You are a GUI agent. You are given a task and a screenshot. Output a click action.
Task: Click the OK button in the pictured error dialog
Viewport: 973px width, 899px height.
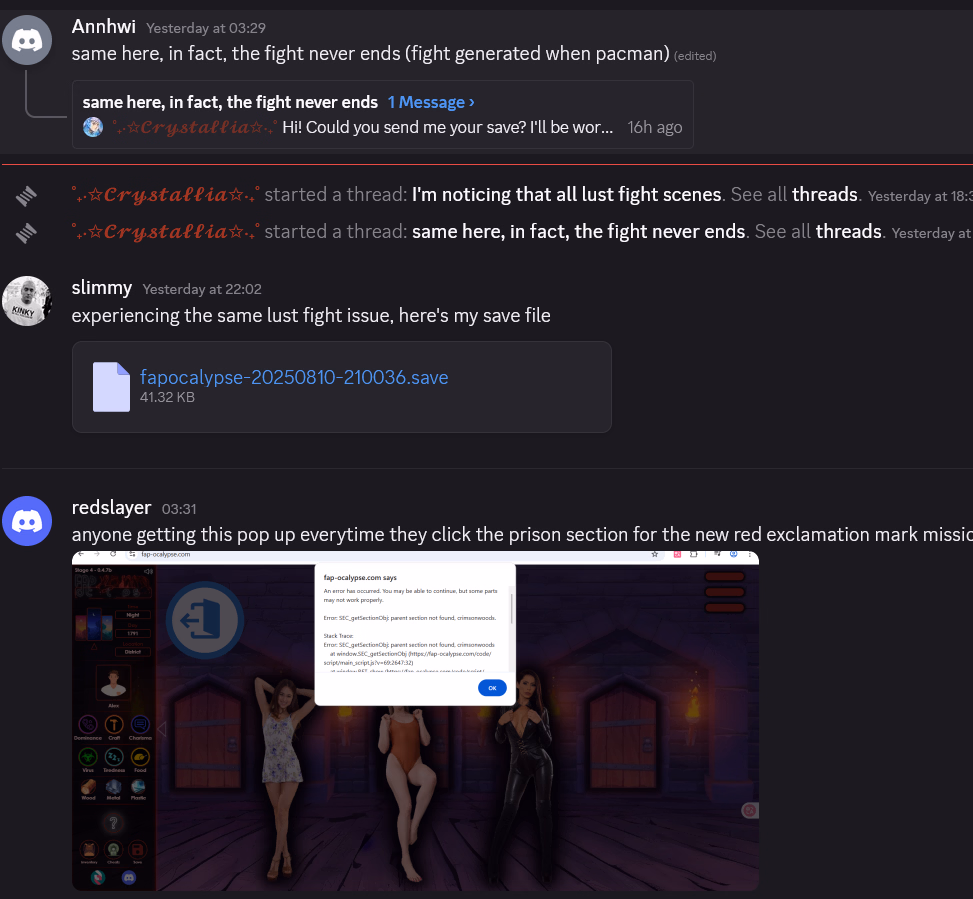[x=492, y=687]
